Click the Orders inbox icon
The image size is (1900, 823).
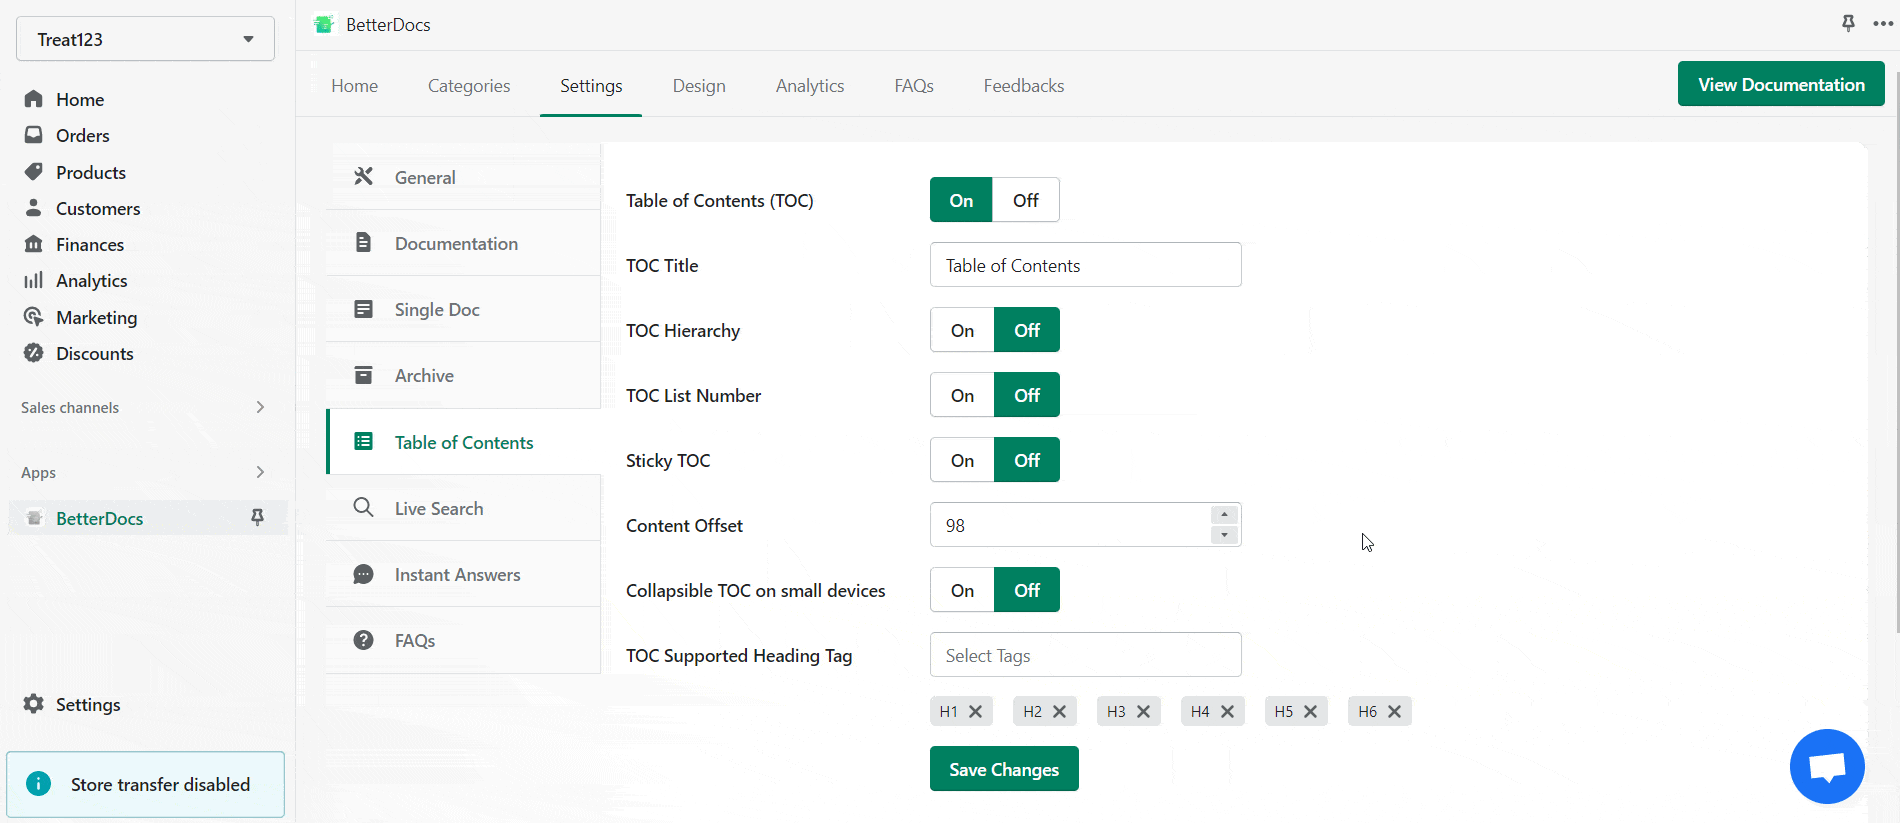34,135
